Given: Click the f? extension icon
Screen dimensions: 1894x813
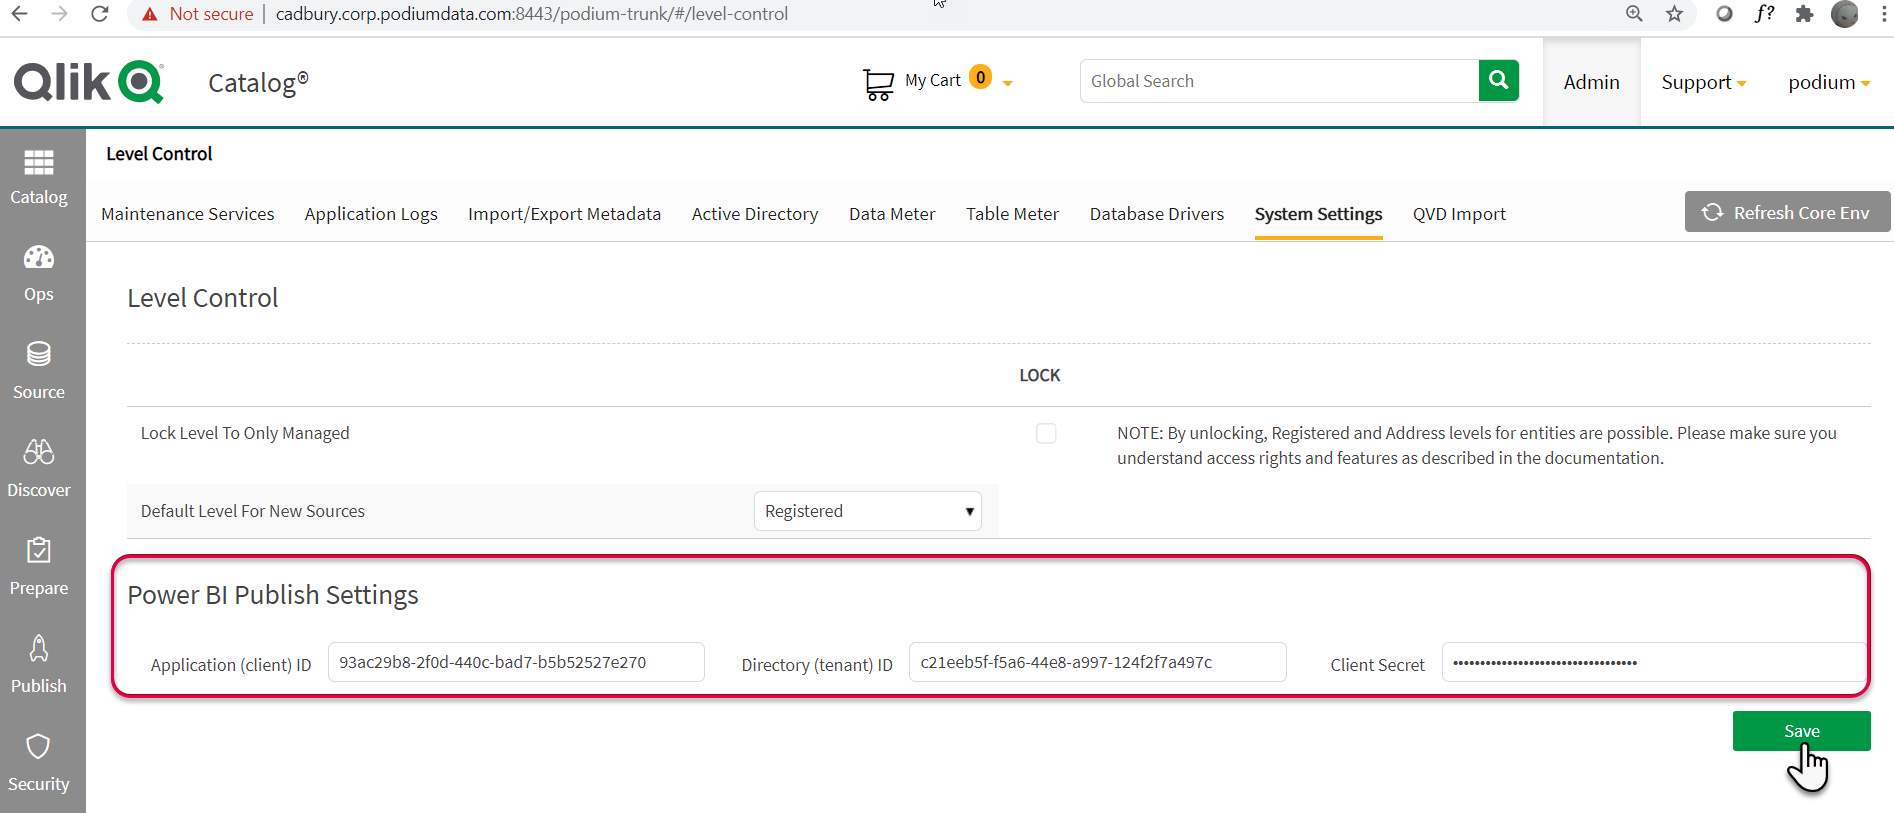Looking at the screenshot, I should (x=1765, y=14).
